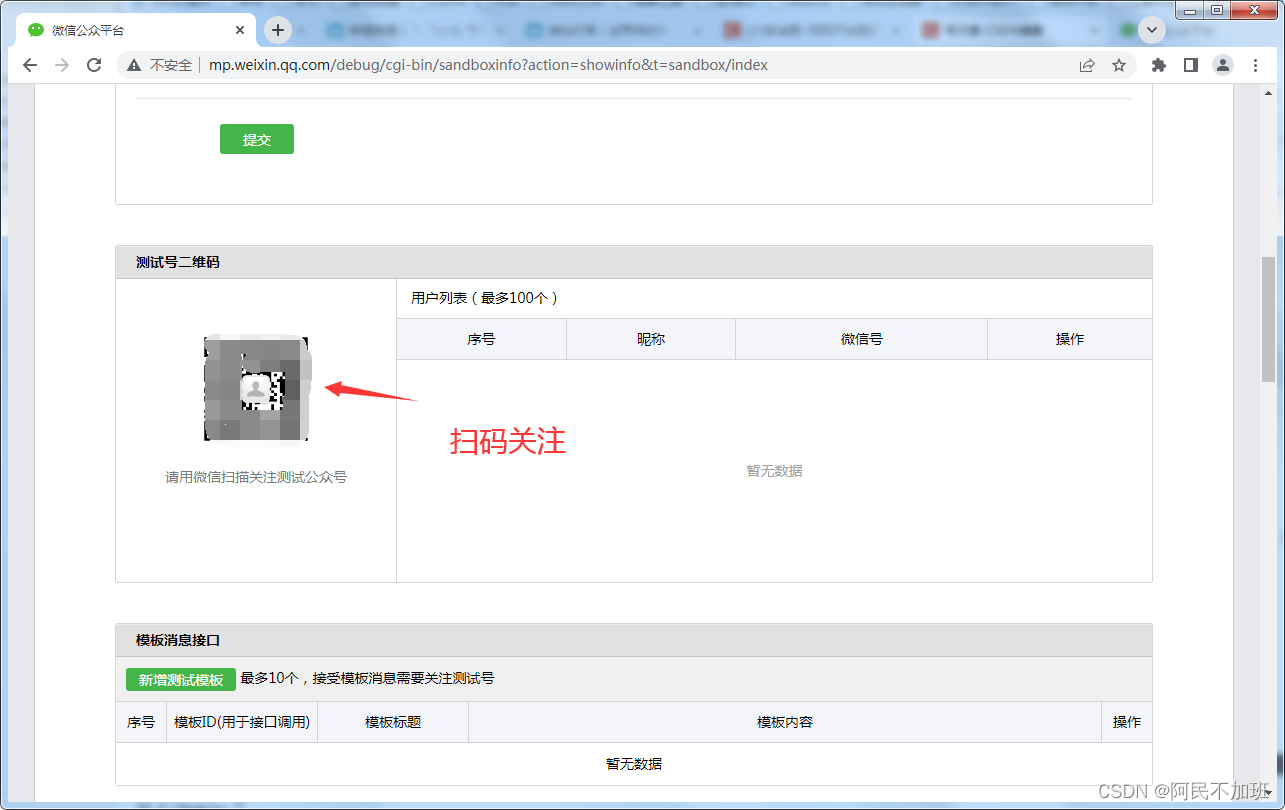Open Chrome's side panel icon

pyautogui.click(x=1190, y=64)
